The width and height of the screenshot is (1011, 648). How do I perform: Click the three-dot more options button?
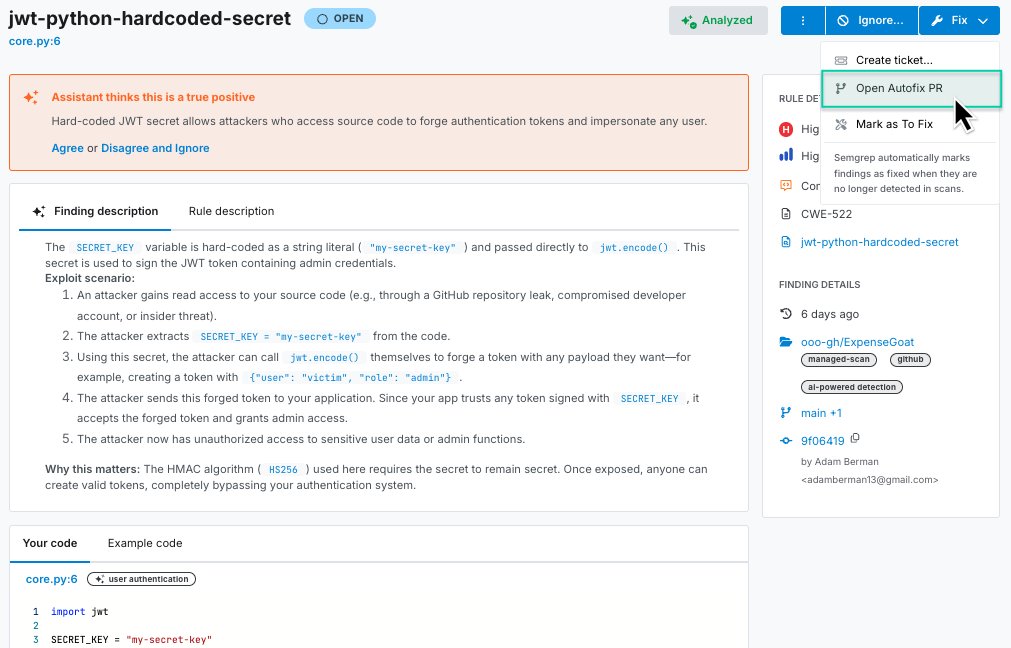click(x=803, y=21)
